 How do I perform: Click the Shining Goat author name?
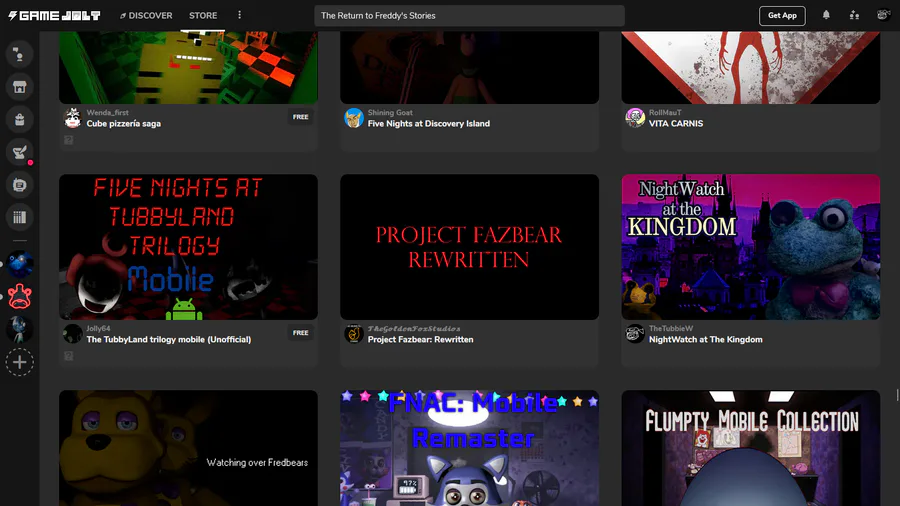tap(390, 113)
